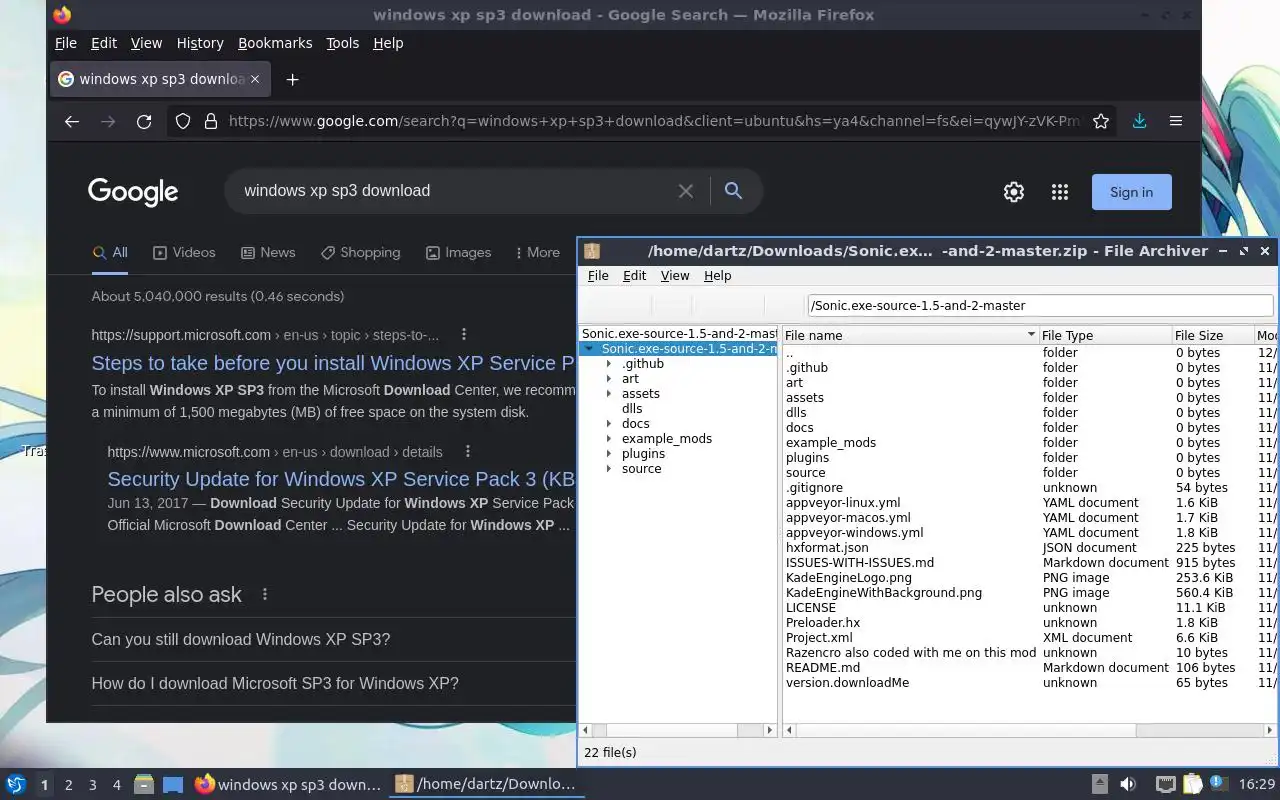The image size is (1280, 800).
Task: Launch file manager from the taskbar
Action: click(144, 785)
